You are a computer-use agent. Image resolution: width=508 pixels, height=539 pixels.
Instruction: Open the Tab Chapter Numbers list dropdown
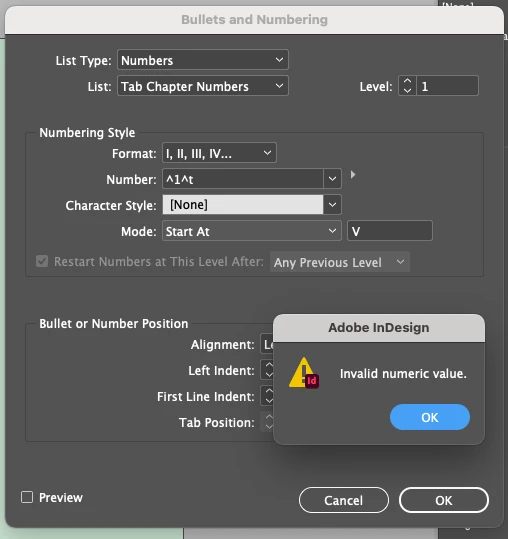click(x=203, y=86)
